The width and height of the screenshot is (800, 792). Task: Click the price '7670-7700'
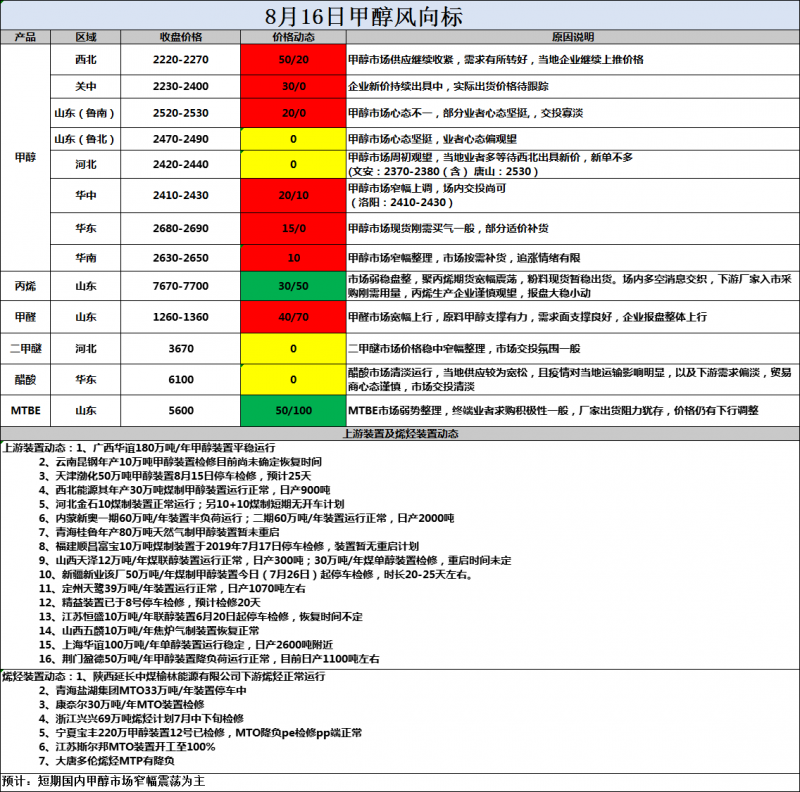click(181, 286)
